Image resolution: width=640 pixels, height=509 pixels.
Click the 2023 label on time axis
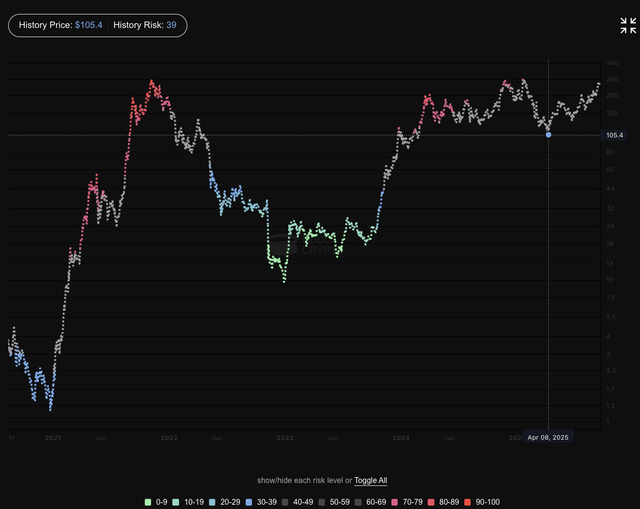click(285, 438)
